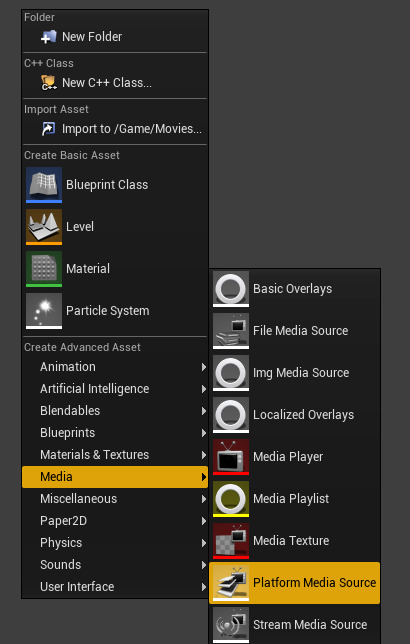The height and width of the screenshot is (644, 410).
Task: Expand the Blueprints submenu arrow
Action: click(x=203, y=433)
